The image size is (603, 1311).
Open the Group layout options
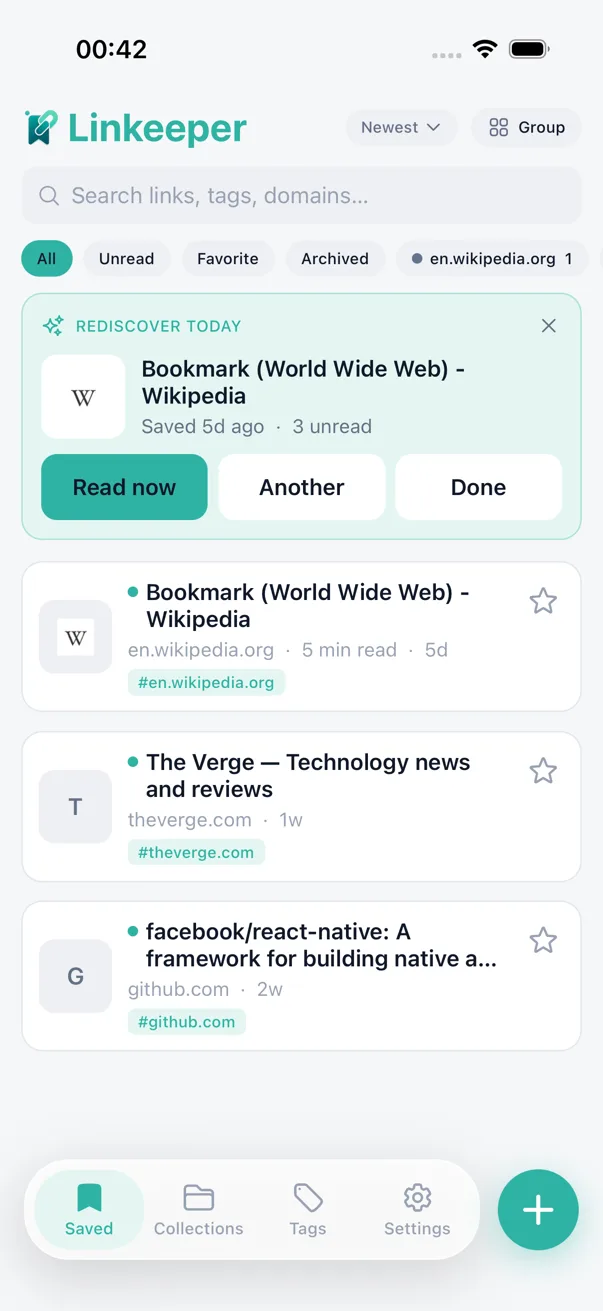(x=526, y=127)
